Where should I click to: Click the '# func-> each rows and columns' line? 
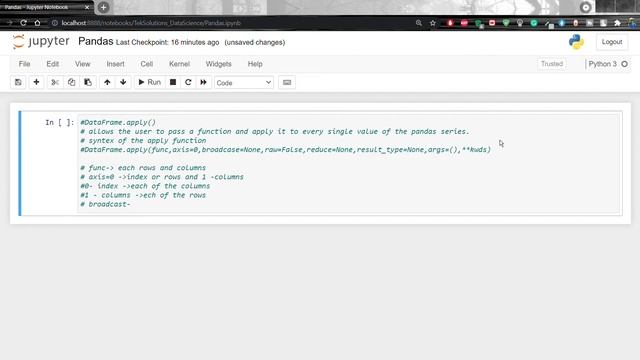143,168
